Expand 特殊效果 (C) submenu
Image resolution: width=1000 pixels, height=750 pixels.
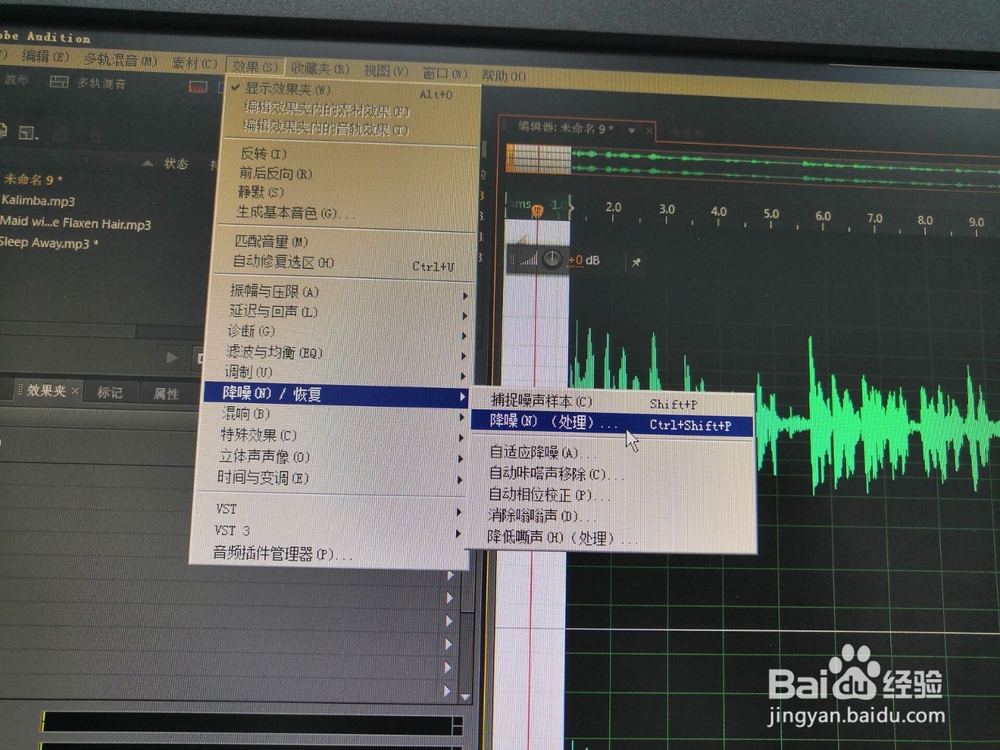[x=333, y=436]
